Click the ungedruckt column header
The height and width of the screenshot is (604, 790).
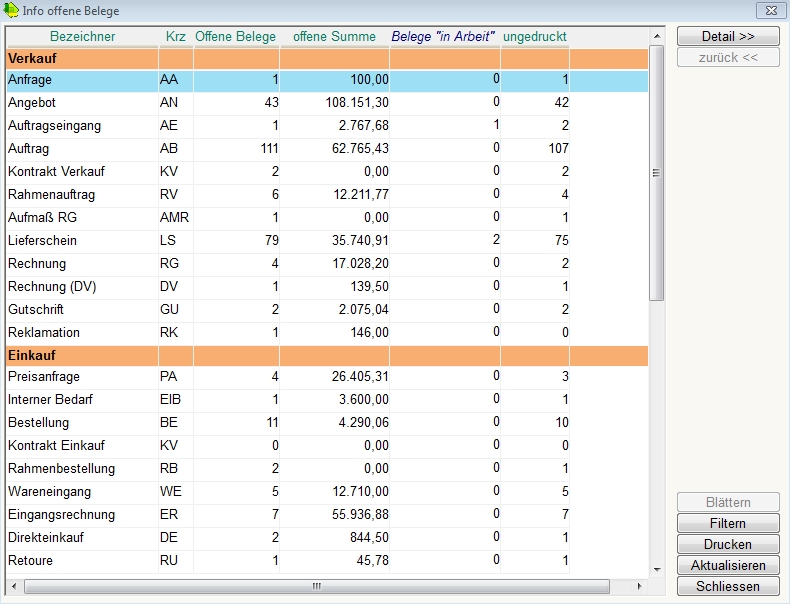pyautogui.click(x=534, y=37)
